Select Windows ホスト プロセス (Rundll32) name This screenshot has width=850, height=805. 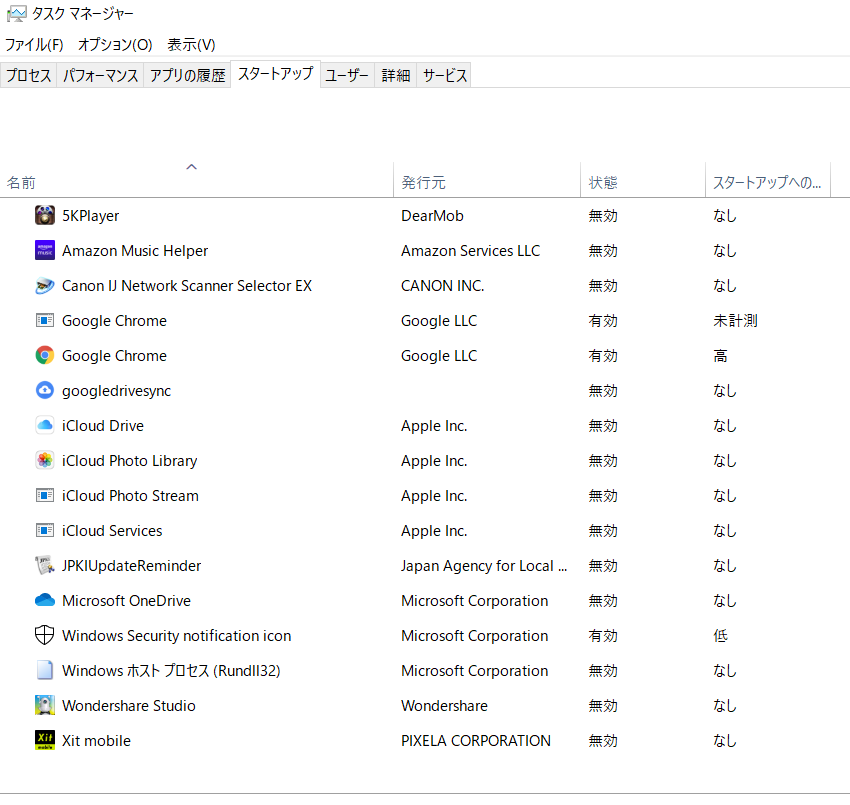click(171, 671)
